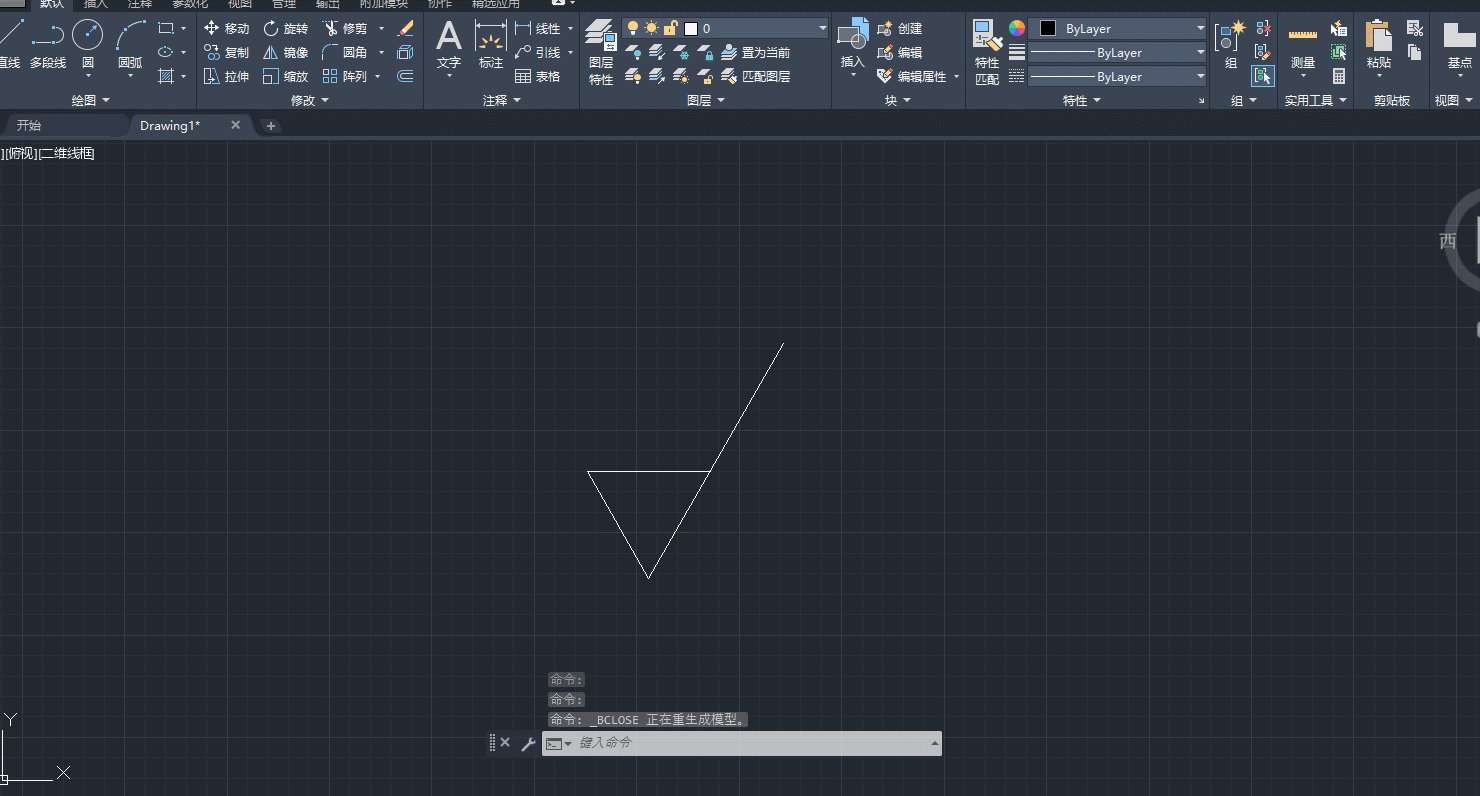Image resolution: width=1480 pixels, height=796 pixels.
Task: Click the Array (阵列) tool
Action: [x=345, y=76]
